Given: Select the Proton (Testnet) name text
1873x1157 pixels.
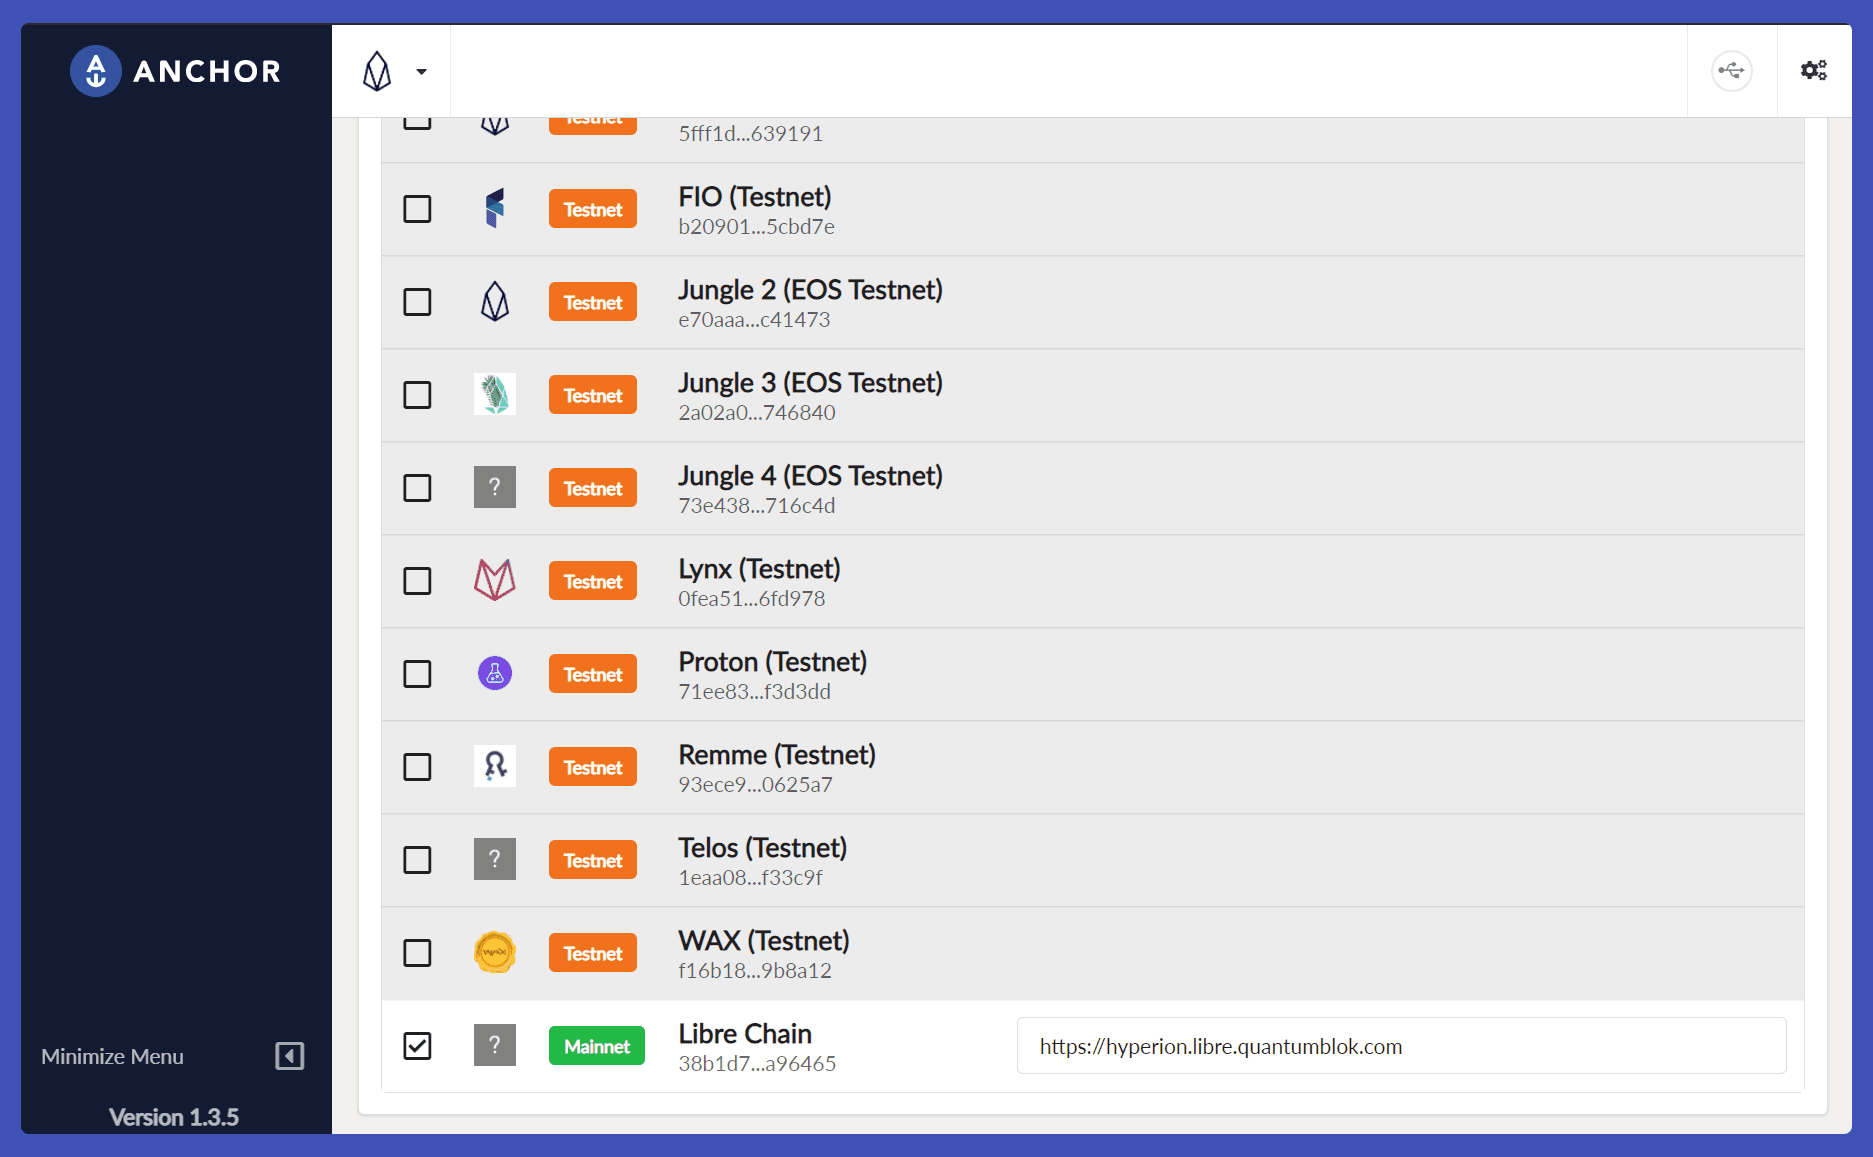Looking at the screenshot, I should click(x=773, y=662).
